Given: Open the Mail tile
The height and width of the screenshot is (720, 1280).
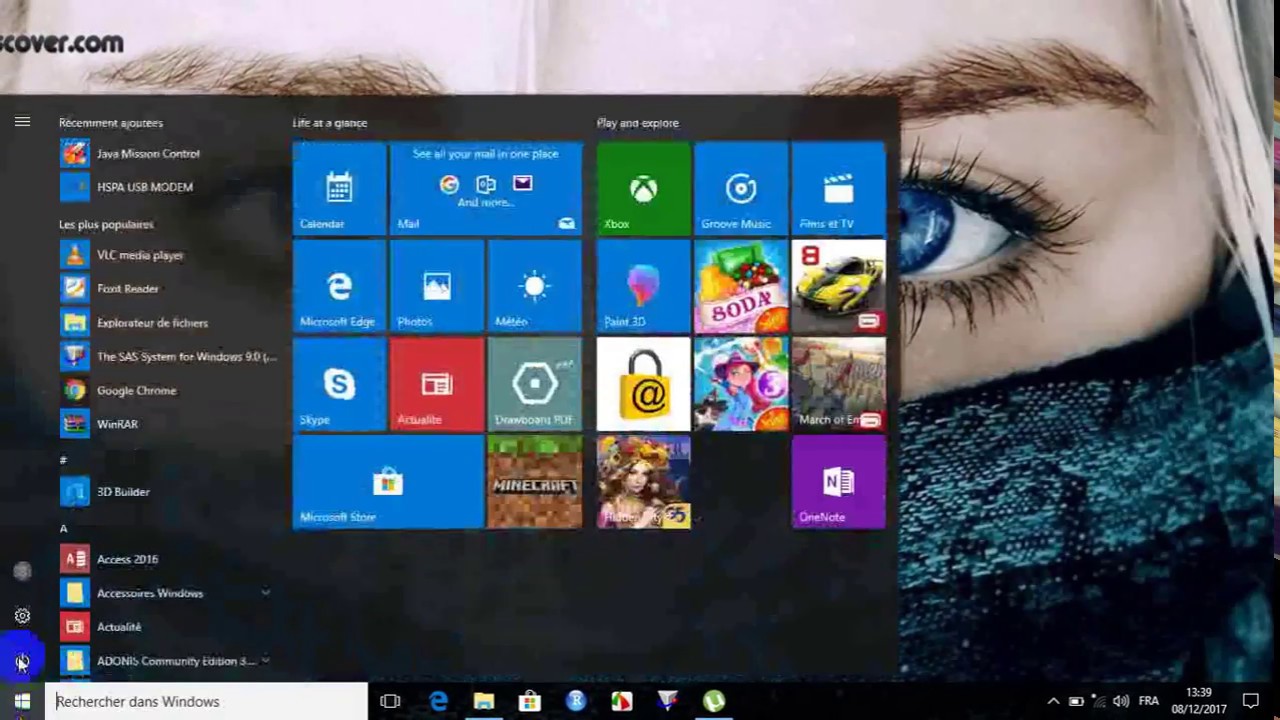Looking at the screenshot, I should 486,189.
